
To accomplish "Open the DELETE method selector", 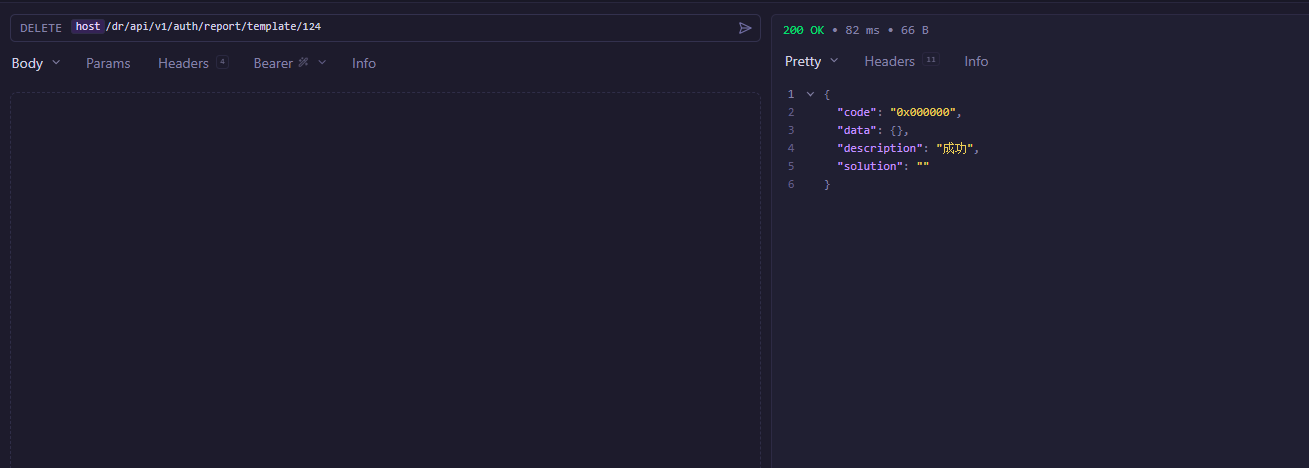I will pyautogui.click(x=41, y=28).
